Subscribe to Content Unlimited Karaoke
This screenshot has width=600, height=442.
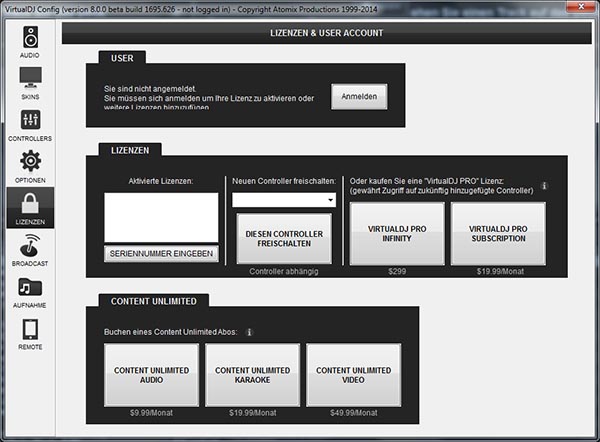[x=253, y=375]
